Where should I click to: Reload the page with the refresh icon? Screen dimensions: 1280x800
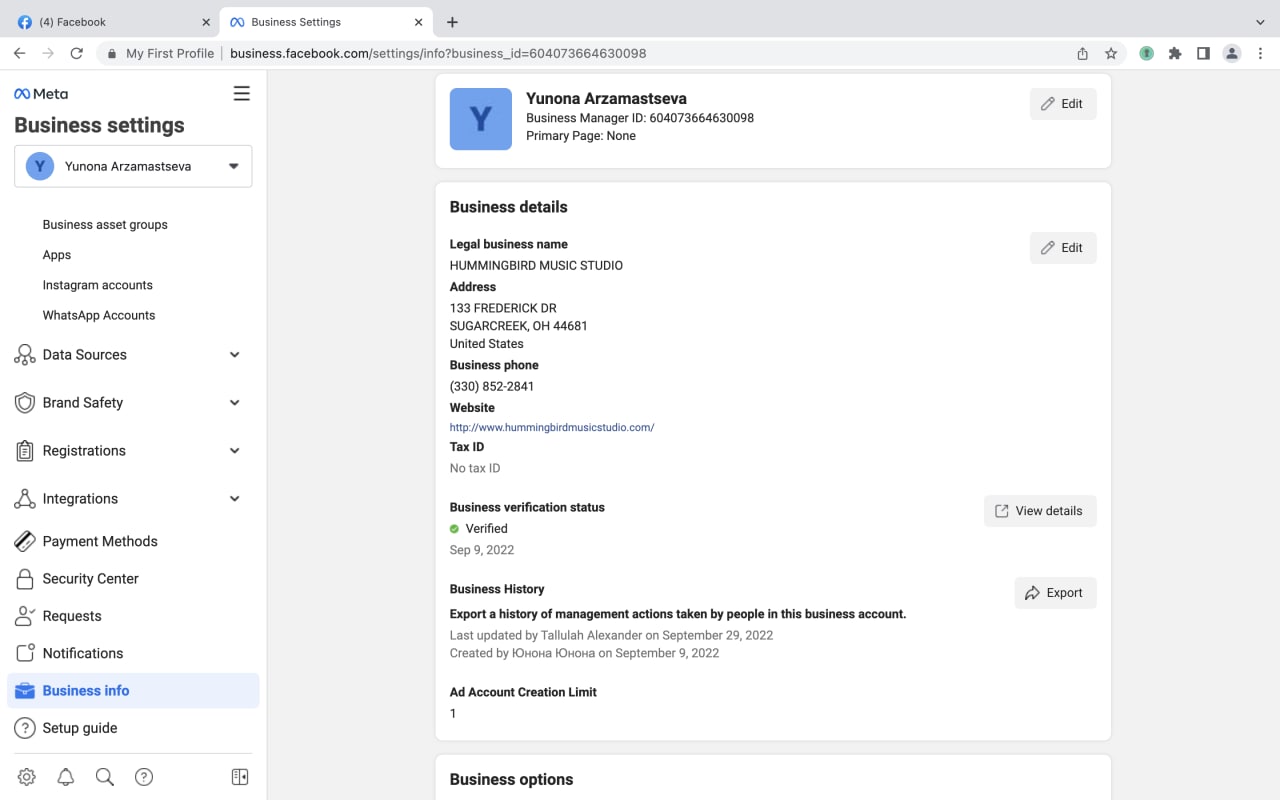point(76,53)
